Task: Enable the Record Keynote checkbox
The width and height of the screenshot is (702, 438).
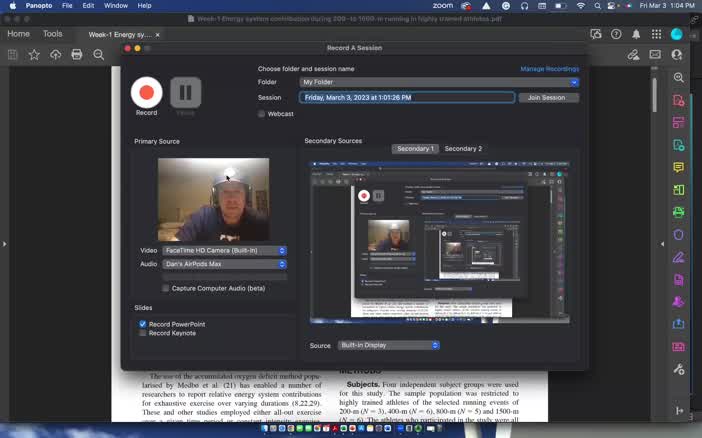Action: pyautogui.click(x=143, y=333)
